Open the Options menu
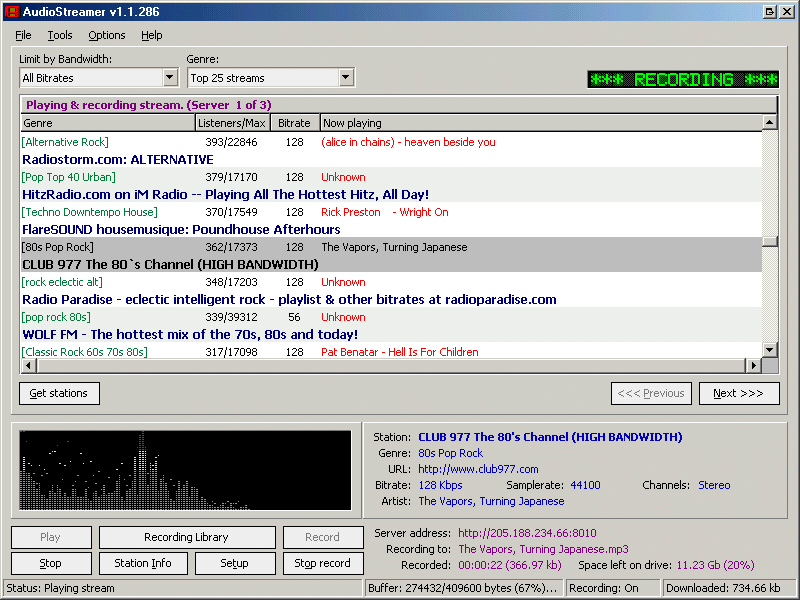The height and width of the screenshot is (600, 800). (x=107, y=35)
